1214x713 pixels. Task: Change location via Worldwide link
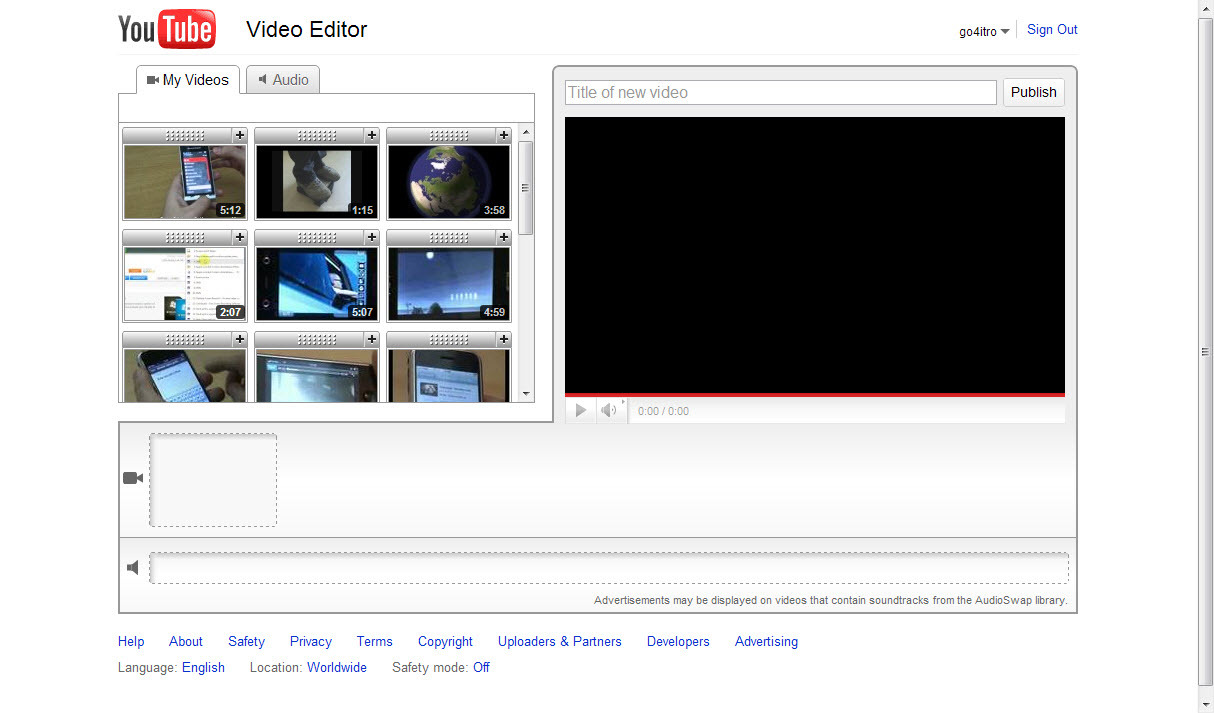point(337,667)
